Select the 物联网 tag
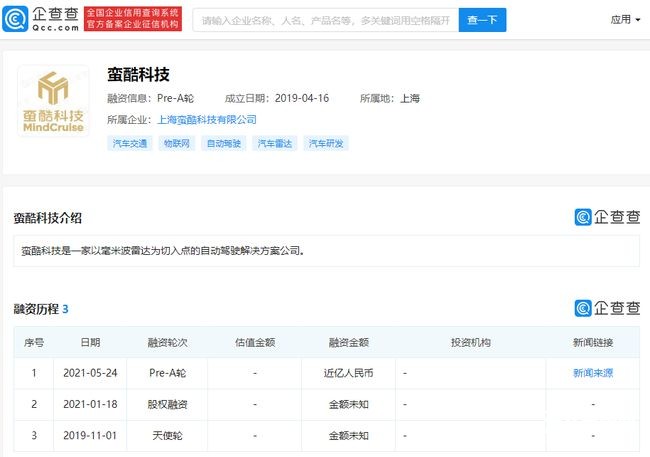650x457 pixels. click(x=177, y=144)
